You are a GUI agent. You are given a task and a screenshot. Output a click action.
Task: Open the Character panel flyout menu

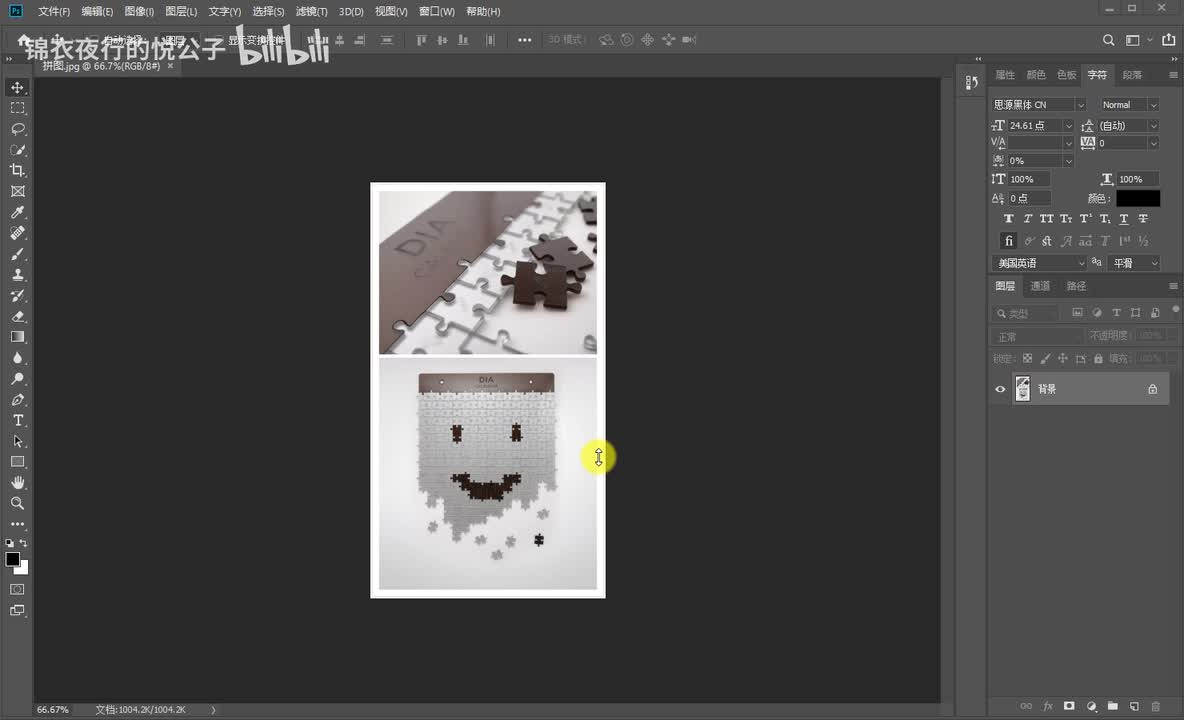coord(1173,75)
